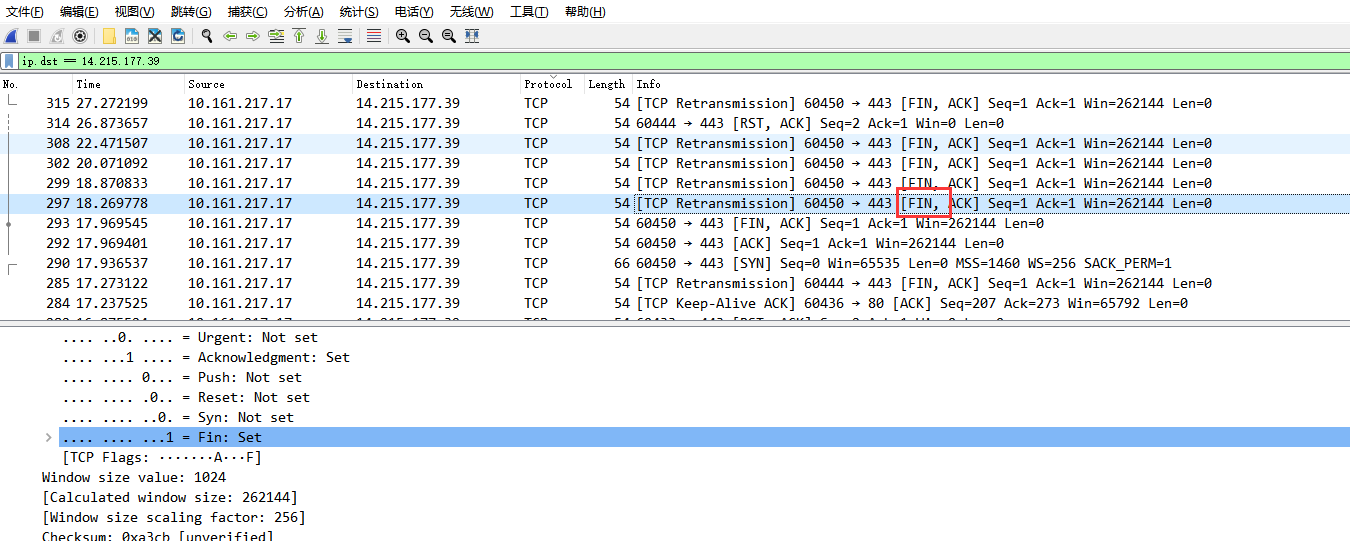1350x541 pixels.
Task: Select 'Urgent: Not set' flag line
Action: coord(190,337)
